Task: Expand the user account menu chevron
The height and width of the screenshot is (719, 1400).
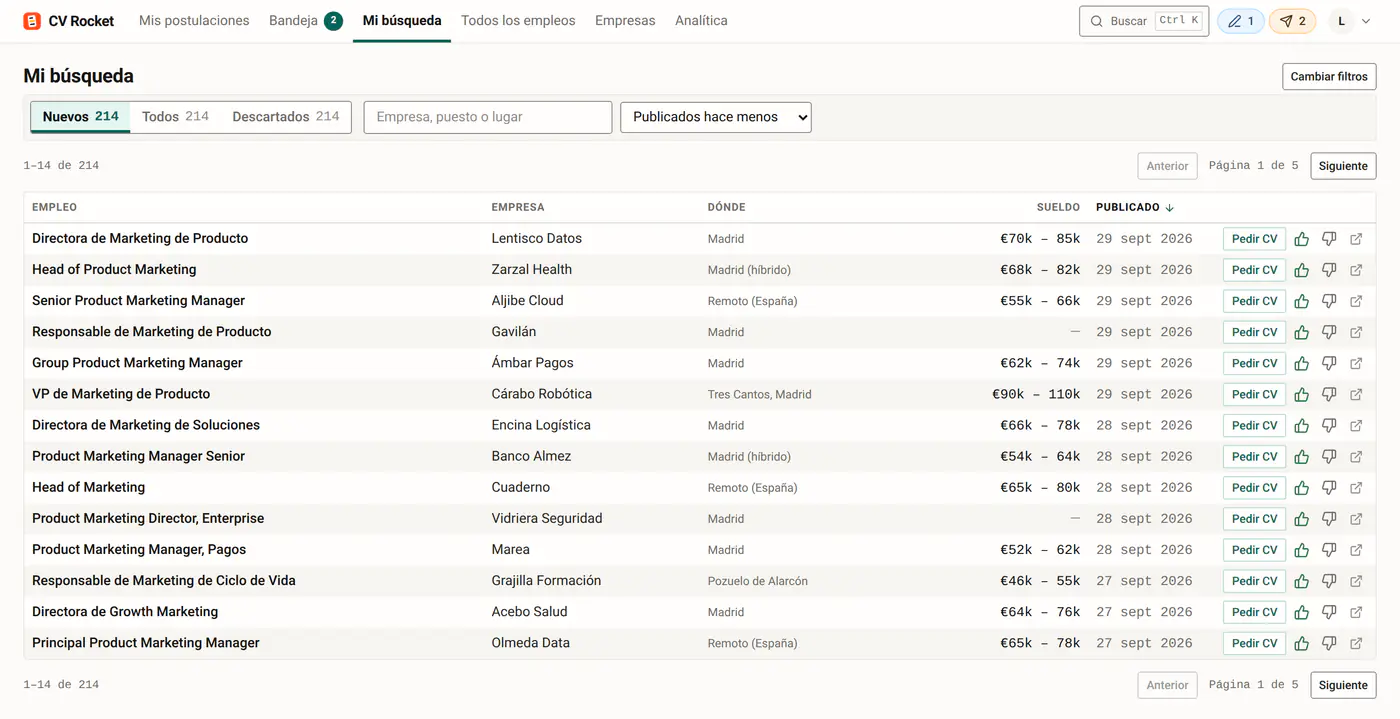Action: [x=1366, y=21]
